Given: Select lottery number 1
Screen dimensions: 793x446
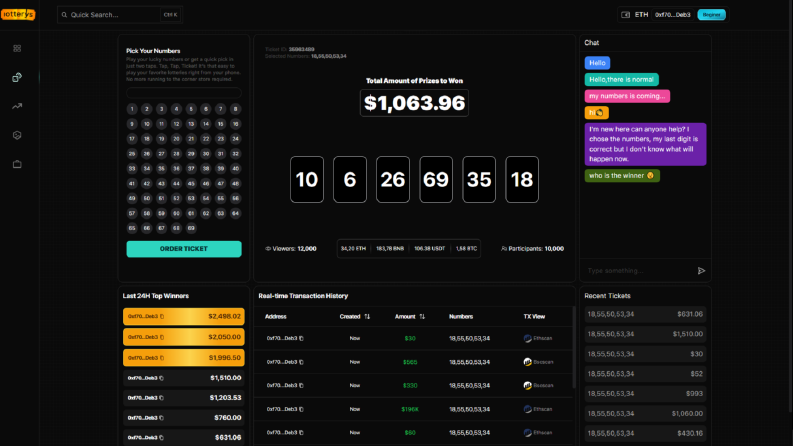Looking at the screenshot, I should [x=132, y=109].
